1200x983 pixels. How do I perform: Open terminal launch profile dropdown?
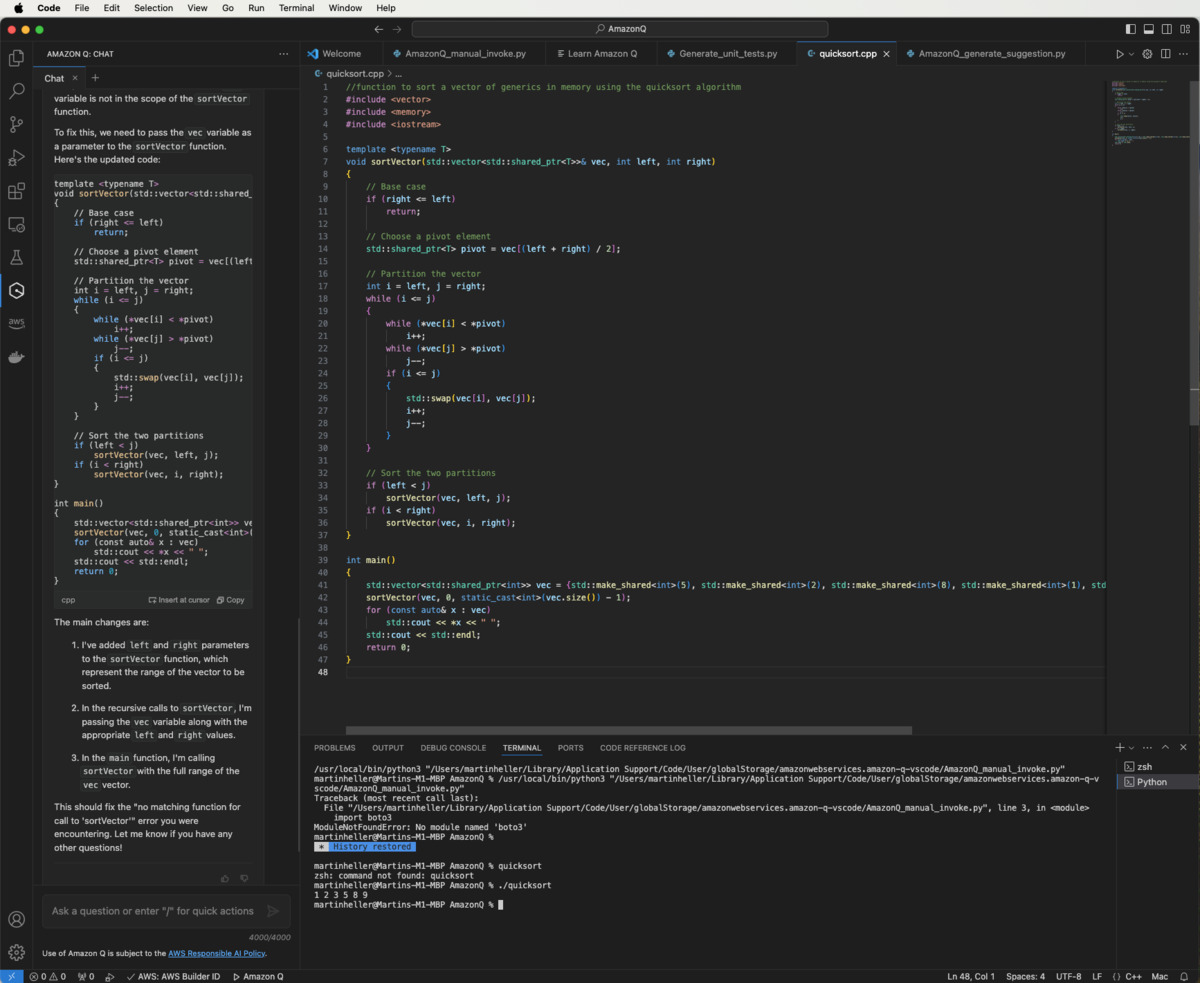pyautogui.click(x=1129, y=747)
